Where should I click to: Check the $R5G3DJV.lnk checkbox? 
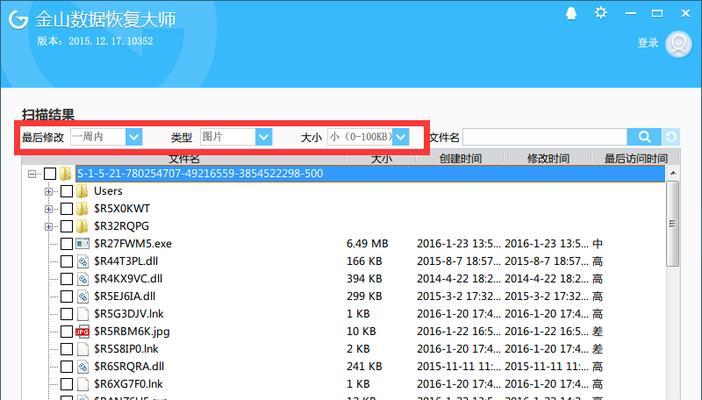coord(67,314)
